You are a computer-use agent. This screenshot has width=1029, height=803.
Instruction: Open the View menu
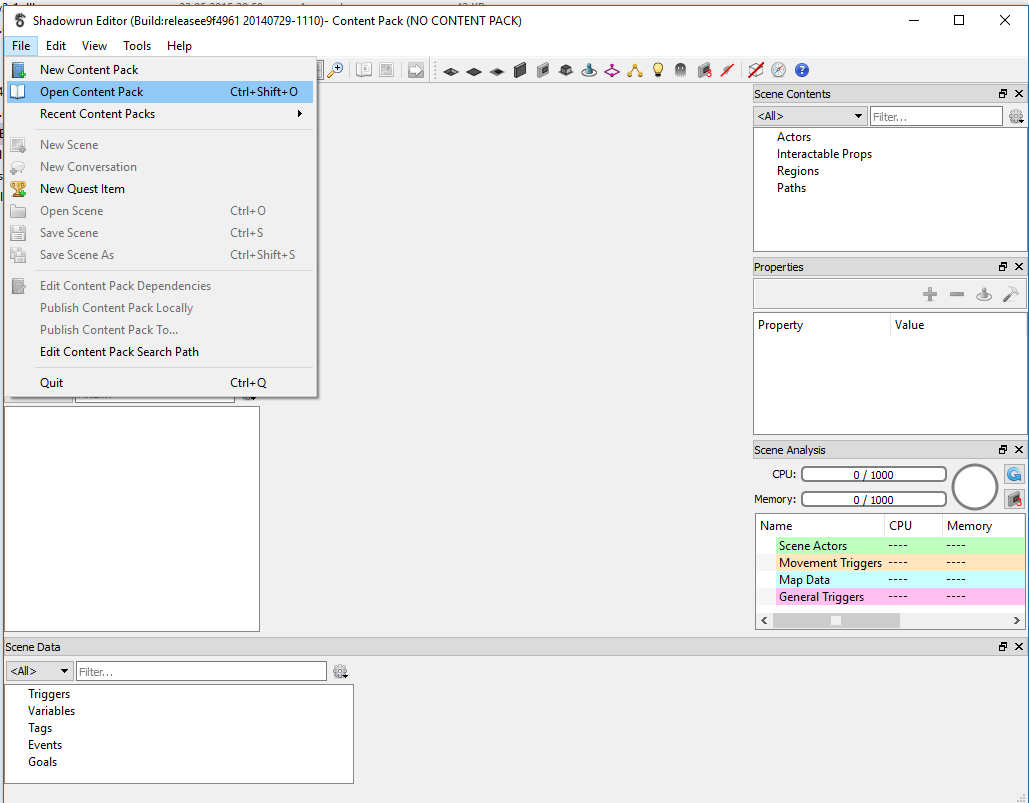click(94, 46)
